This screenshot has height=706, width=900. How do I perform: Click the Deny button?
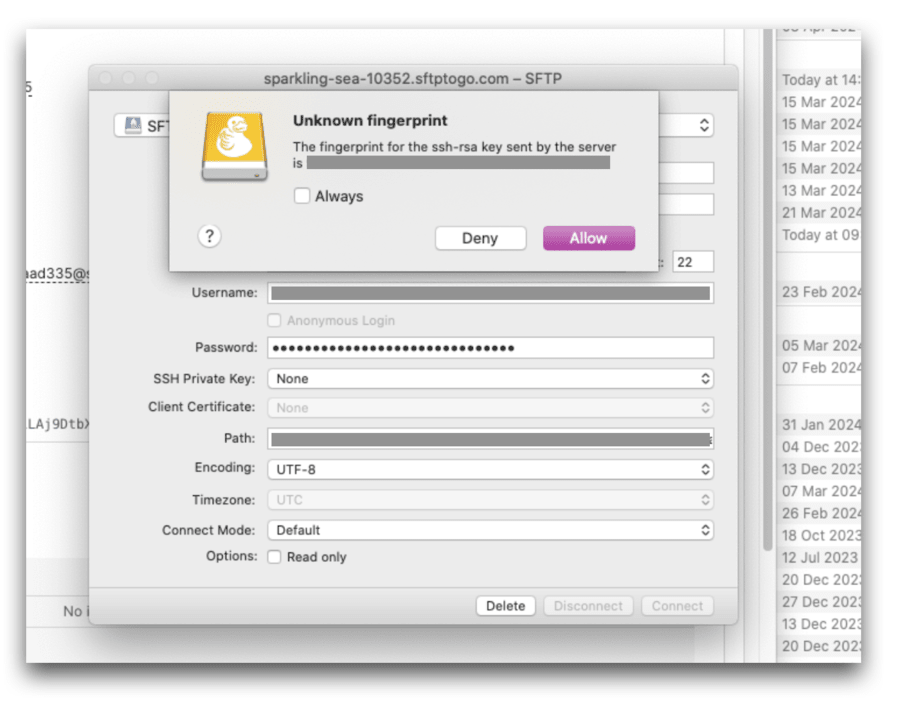pyautogui.click(x=480, y=238)
